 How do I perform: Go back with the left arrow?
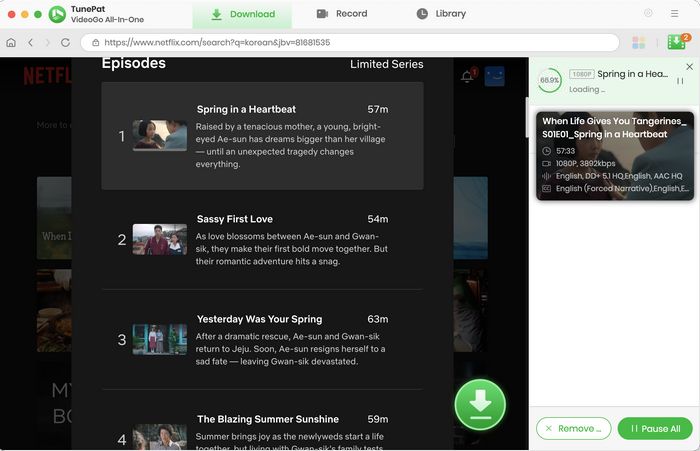point(30,43)
